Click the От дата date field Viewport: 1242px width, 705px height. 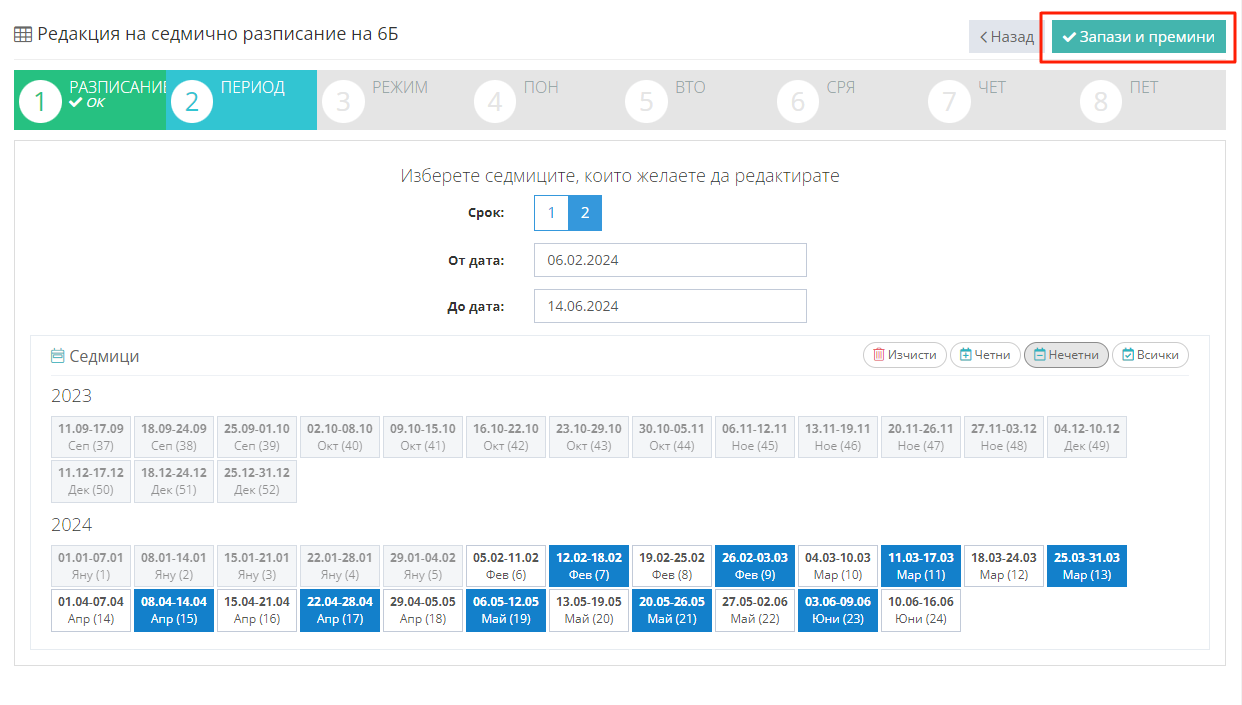pos(670,260)
